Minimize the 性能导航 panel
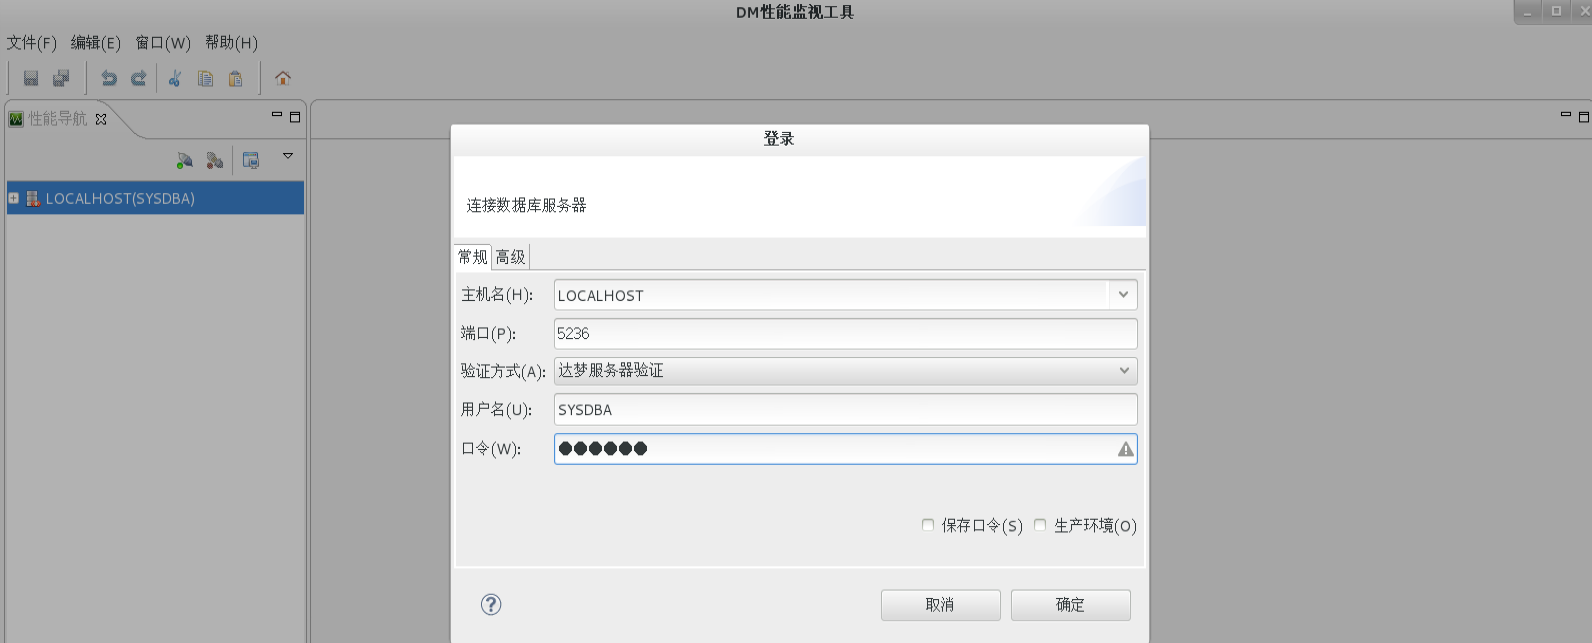The width and height of the screenshot is (1592, 643). point(277,115)
